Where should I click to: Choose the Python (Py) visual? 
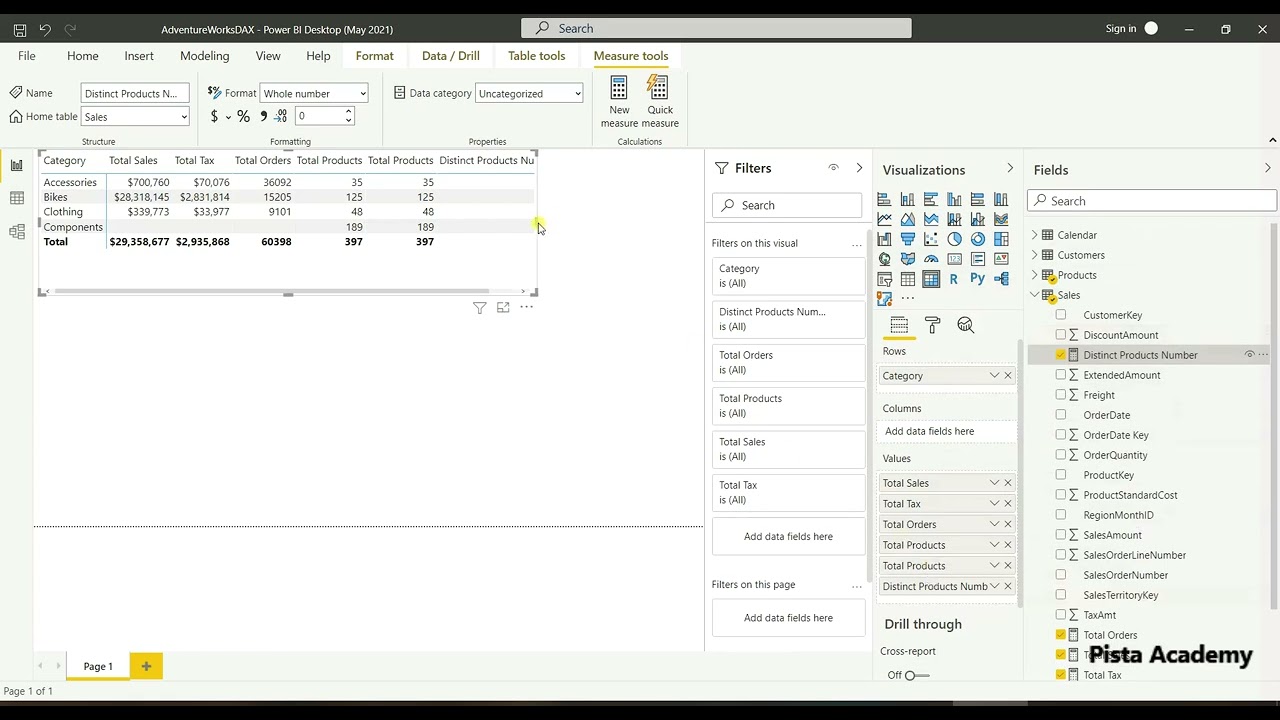(977, 279)
